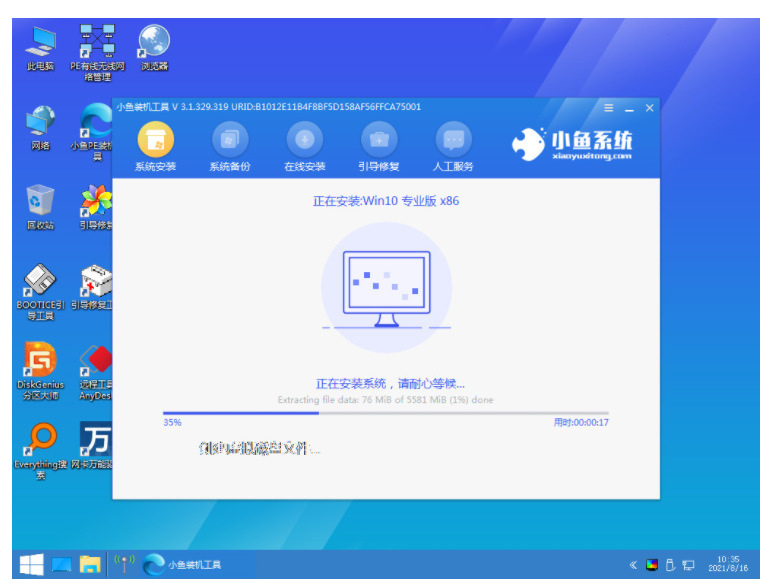Open the hamburger menu in the title bar
The image size is (770, 587).
[x=608, y=108]
